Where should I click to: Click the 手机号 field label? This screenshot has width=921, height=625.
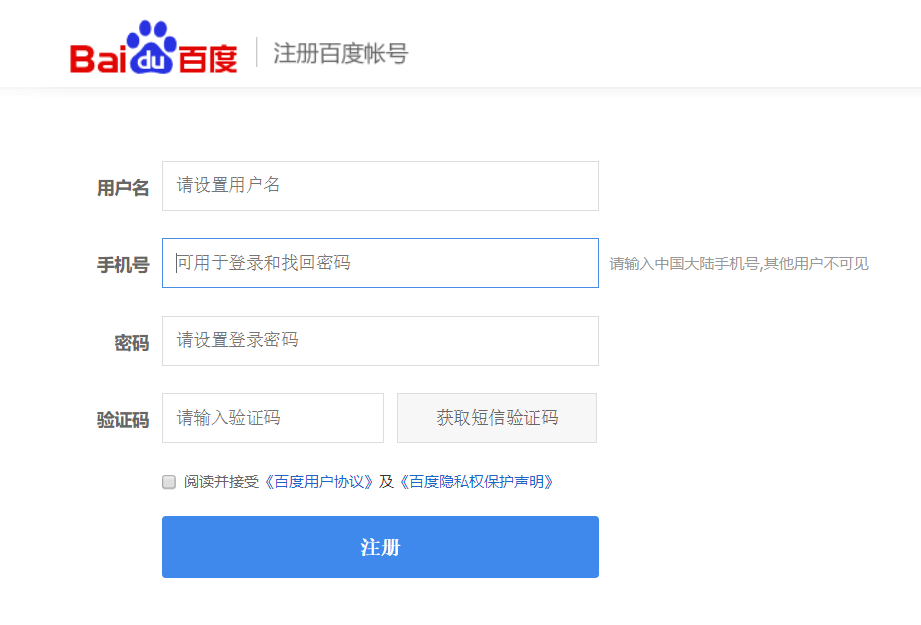(x=123, y=265)
